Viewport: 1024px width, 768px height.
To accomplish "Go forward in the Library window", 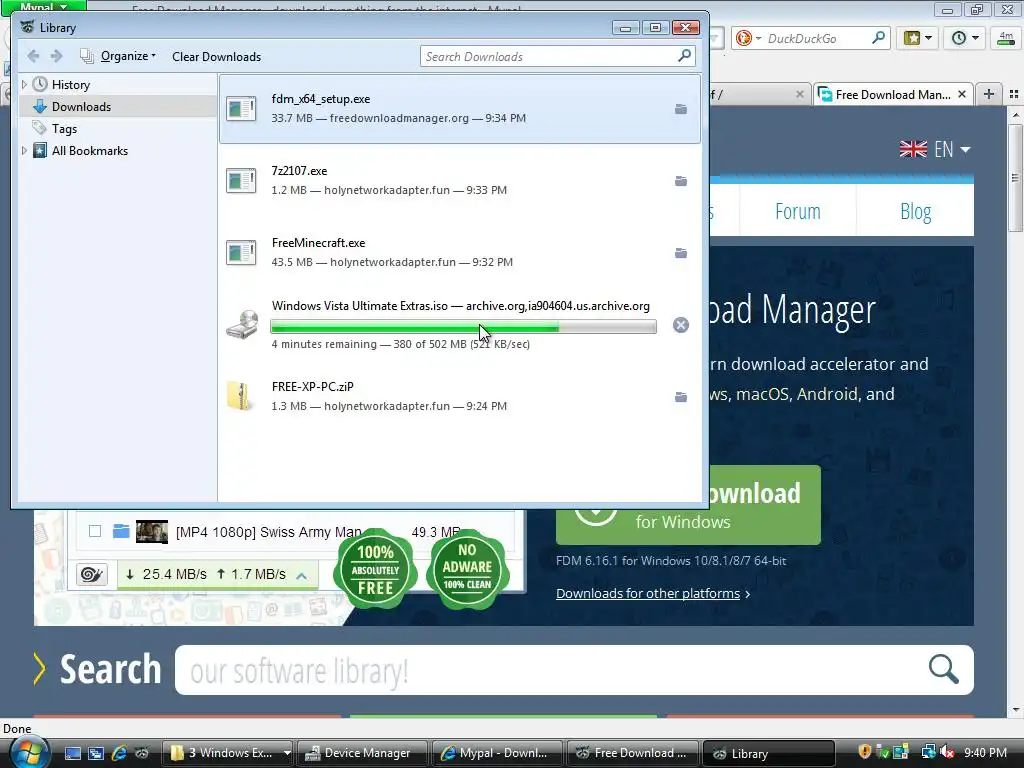I will click(57, 56).
